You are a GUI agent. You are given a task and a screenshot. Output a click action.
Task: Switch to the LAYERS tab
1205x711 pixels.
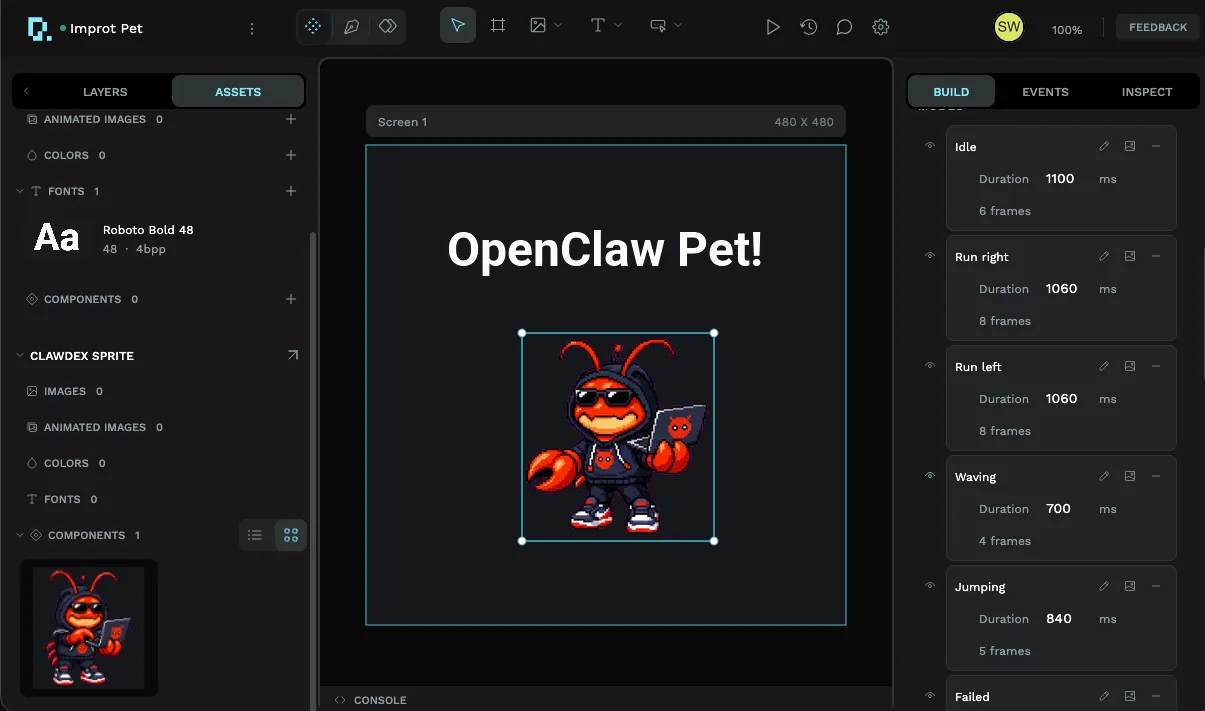(105, 92)
